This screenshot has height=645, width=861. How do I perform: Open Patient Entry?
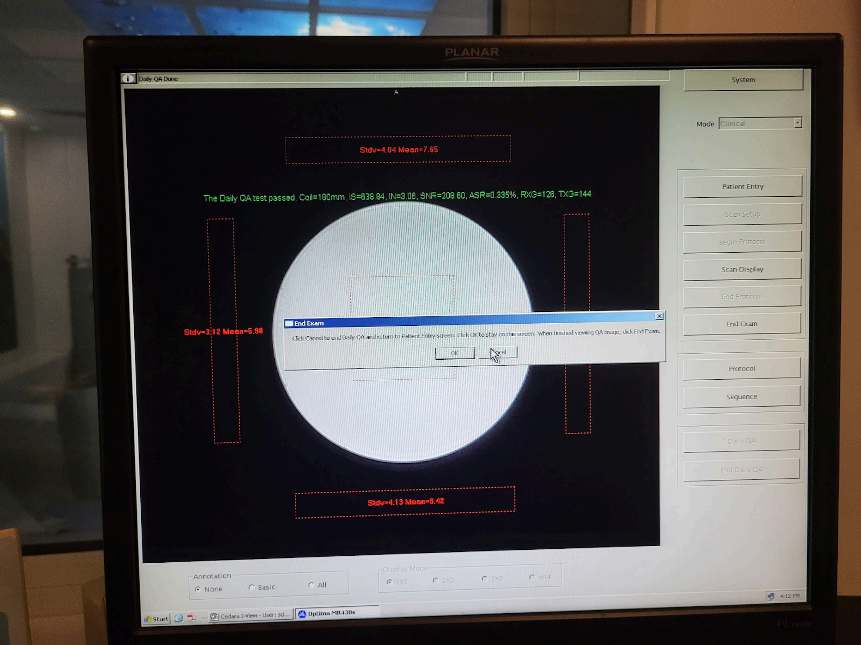coord(742,187)
